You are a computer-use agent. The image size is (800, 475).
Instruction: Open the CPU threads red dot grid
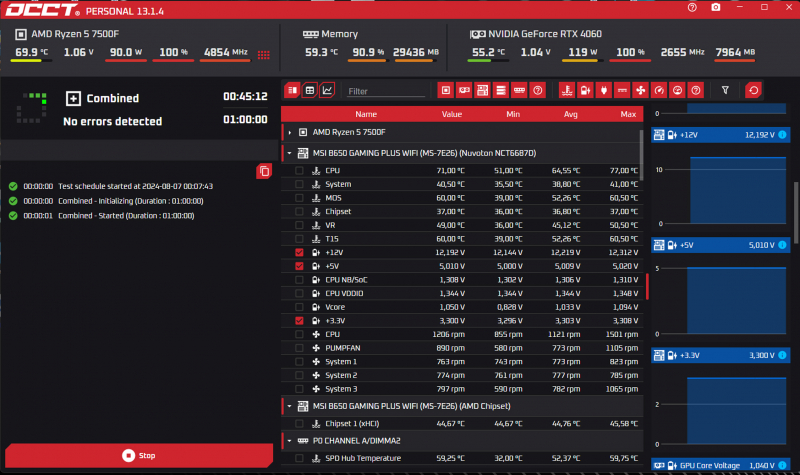pos(264,55)
